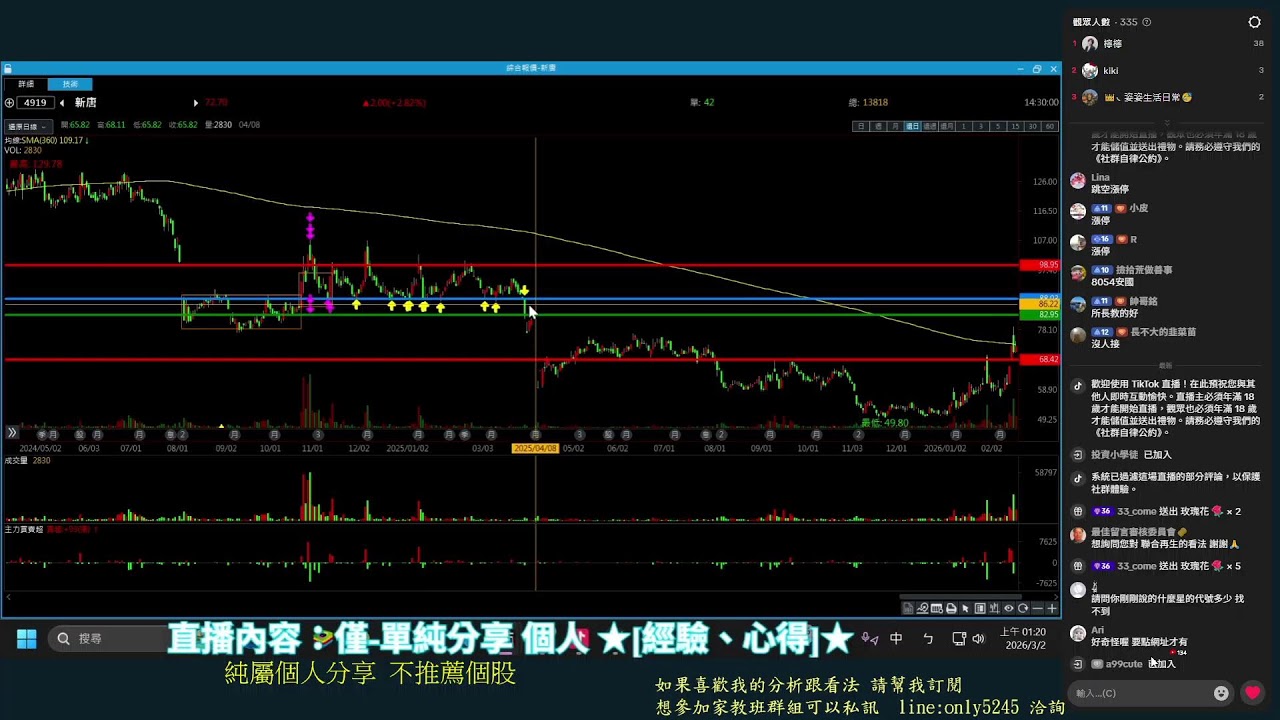Screen dimensions: 1280x720
Task: Click the 中 input method indicator
Action: pyautogui.click(x=896, y=638)
